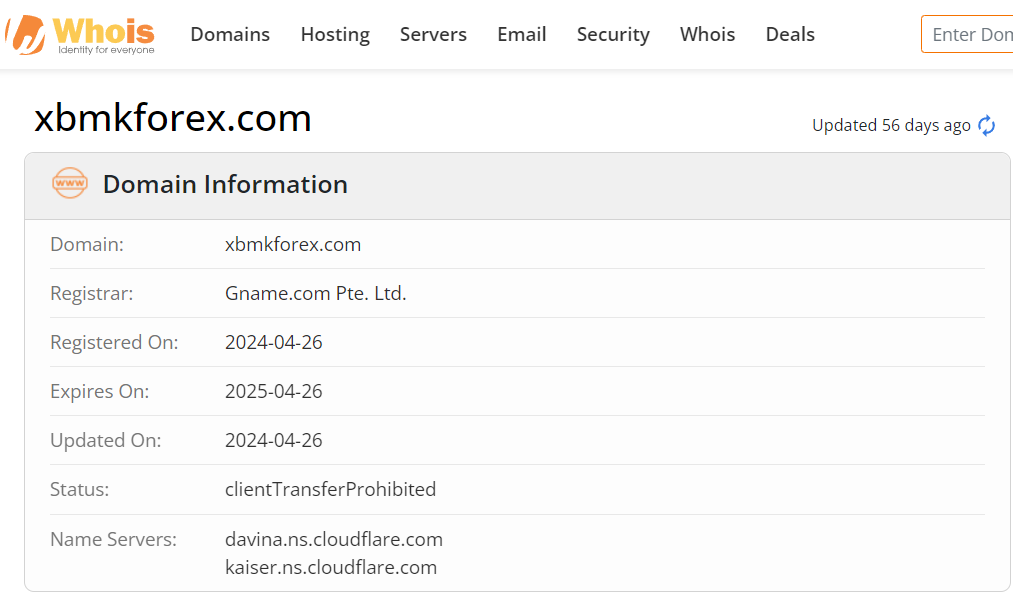The width and height of the screenshot is (1013, 592).
Task: Select the domain value xbmkforex.com in the table
Action: 293,244
